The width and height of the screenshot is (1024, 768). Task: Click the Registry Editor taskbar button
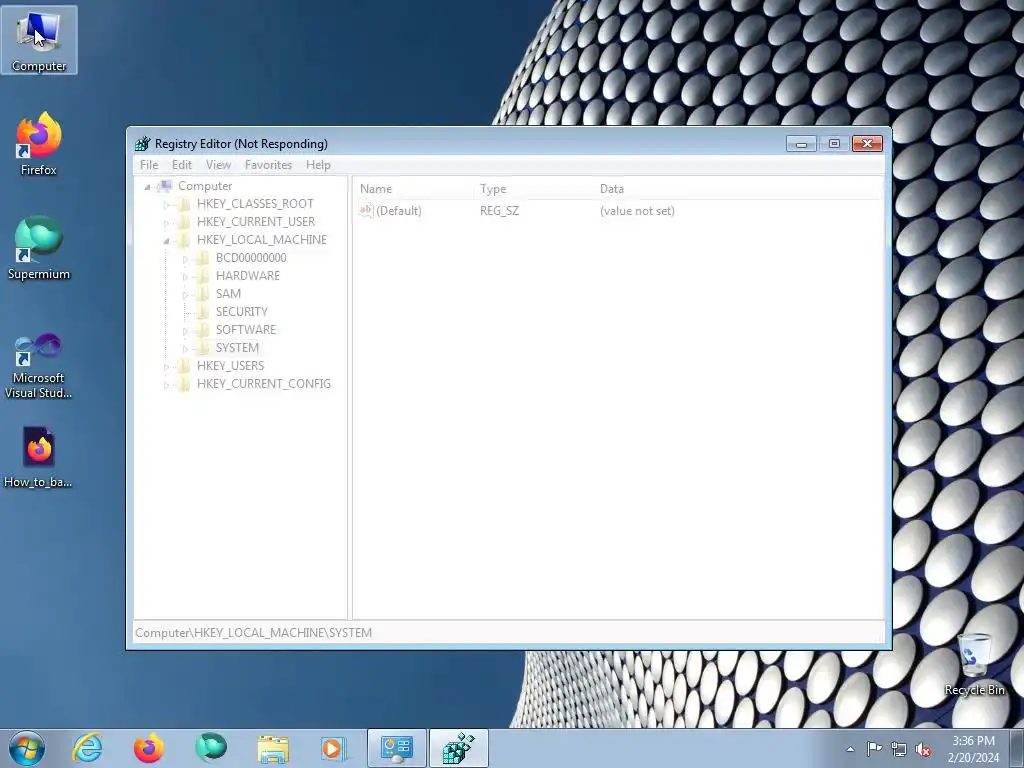click(x=458, y=748)
